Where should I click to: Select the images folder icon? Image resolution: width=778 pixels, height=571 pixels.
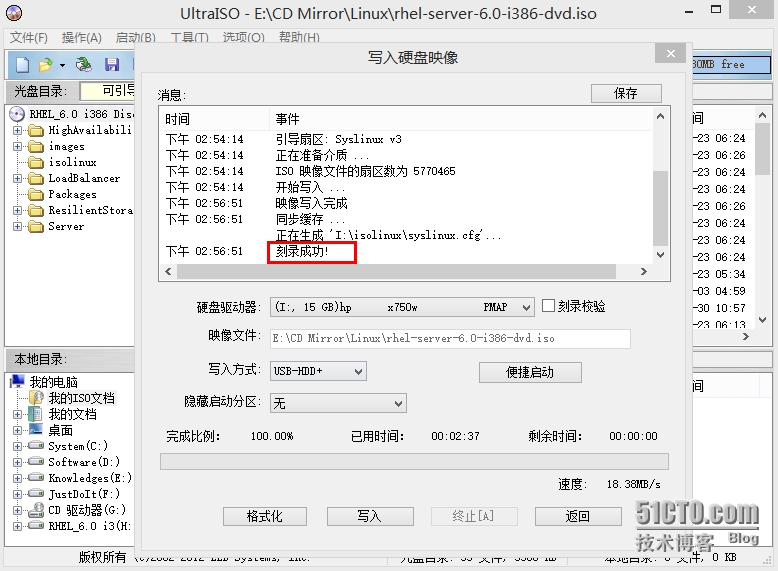36,146
